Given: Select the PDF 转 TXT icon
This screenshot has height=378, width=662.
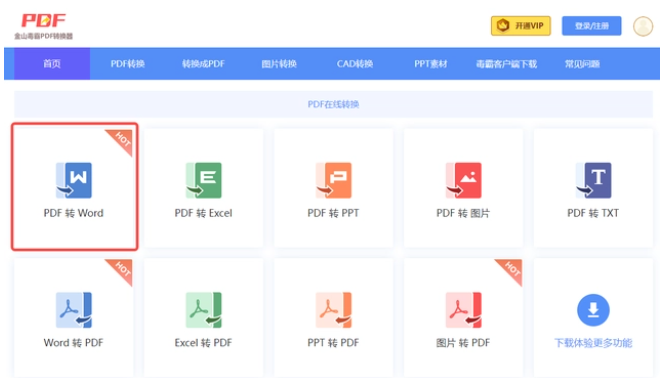Looking at the screenshot, I should [593, 180].
